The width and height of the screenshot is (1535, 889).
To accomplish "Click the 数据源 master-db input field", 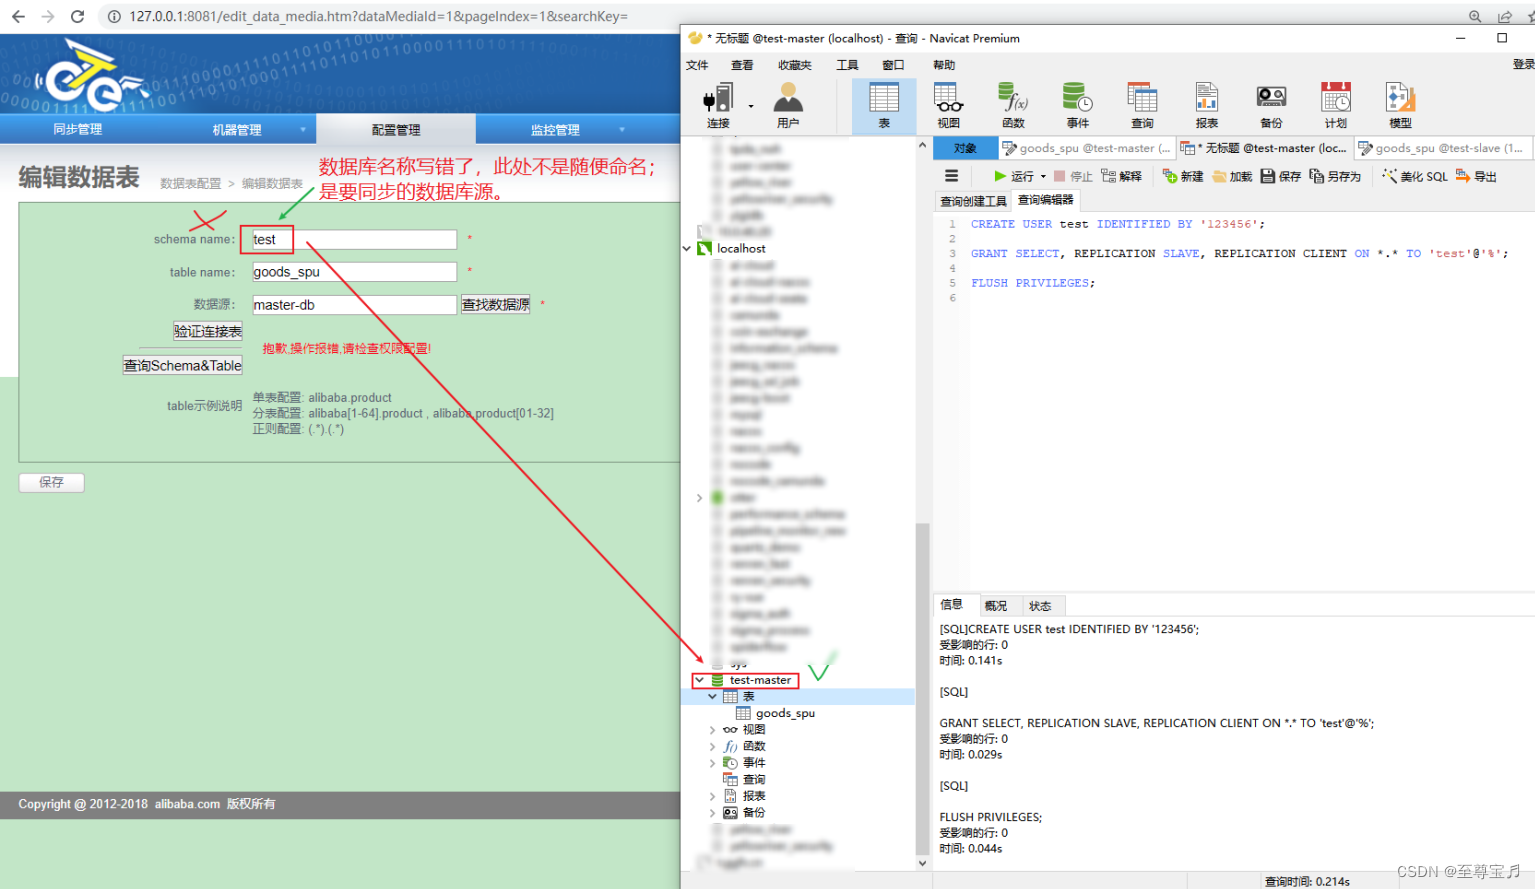I will [354, 305].
